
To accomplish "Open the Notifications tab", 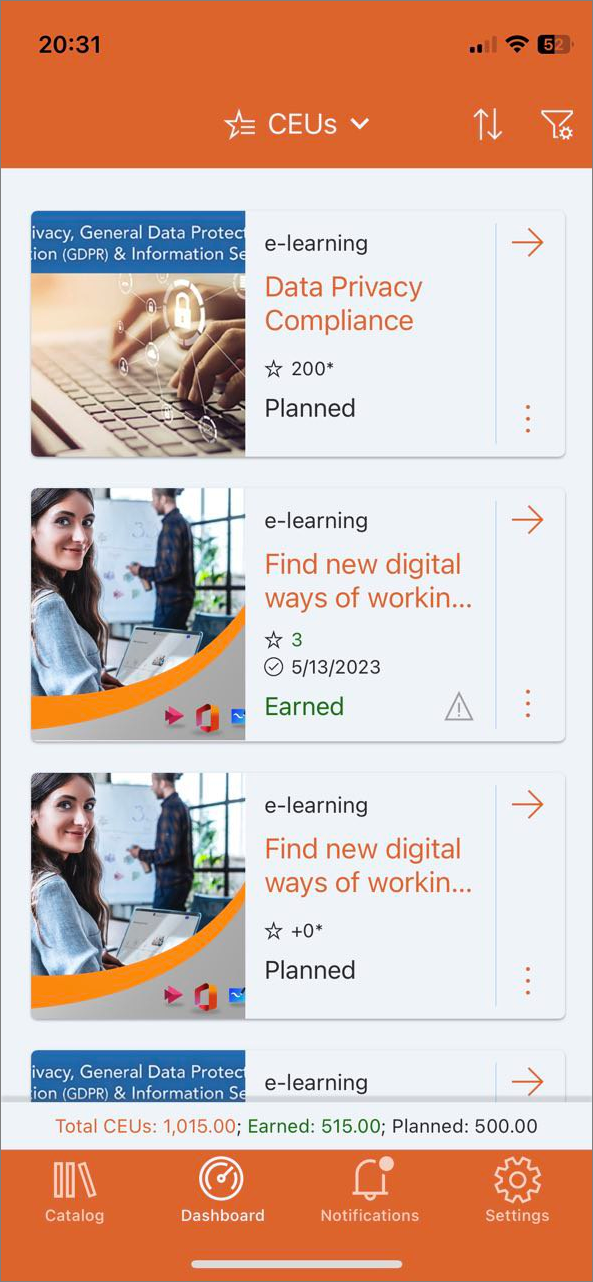I will pos(370,1192).
